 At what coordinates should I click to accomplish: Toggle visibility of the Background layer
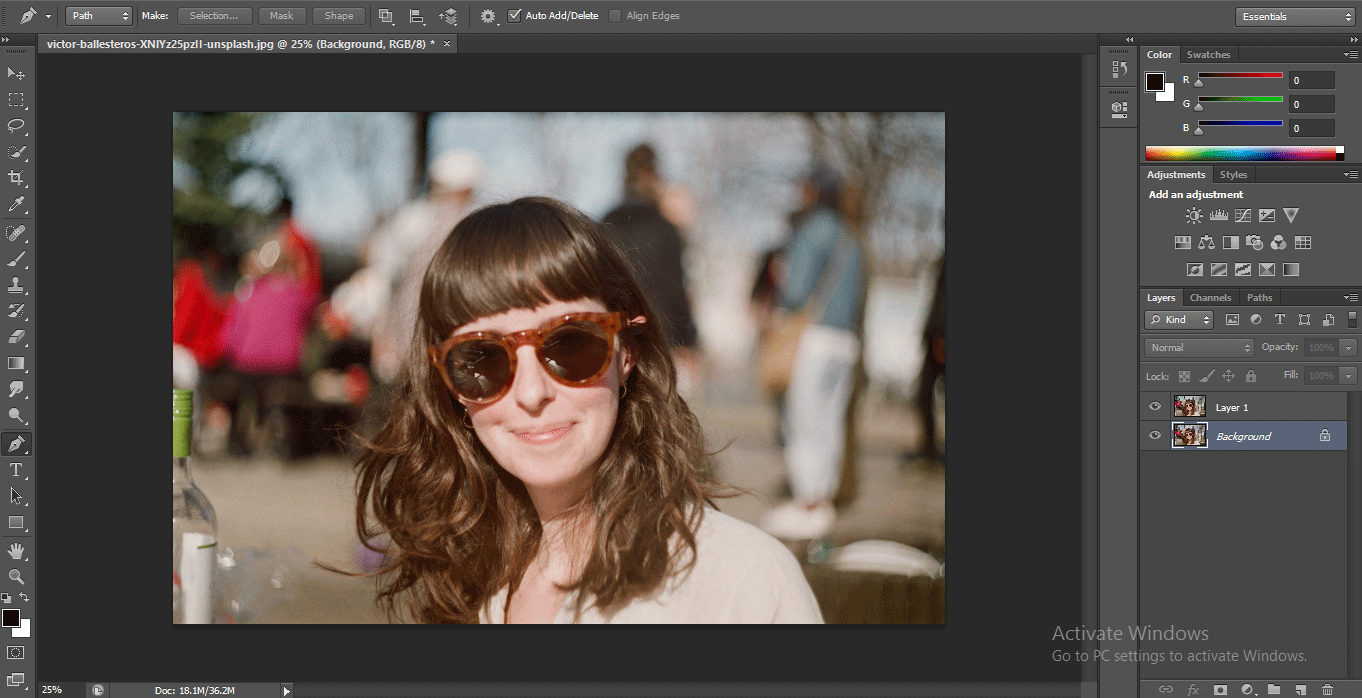pyautogui.click(x=1155, y=436)
